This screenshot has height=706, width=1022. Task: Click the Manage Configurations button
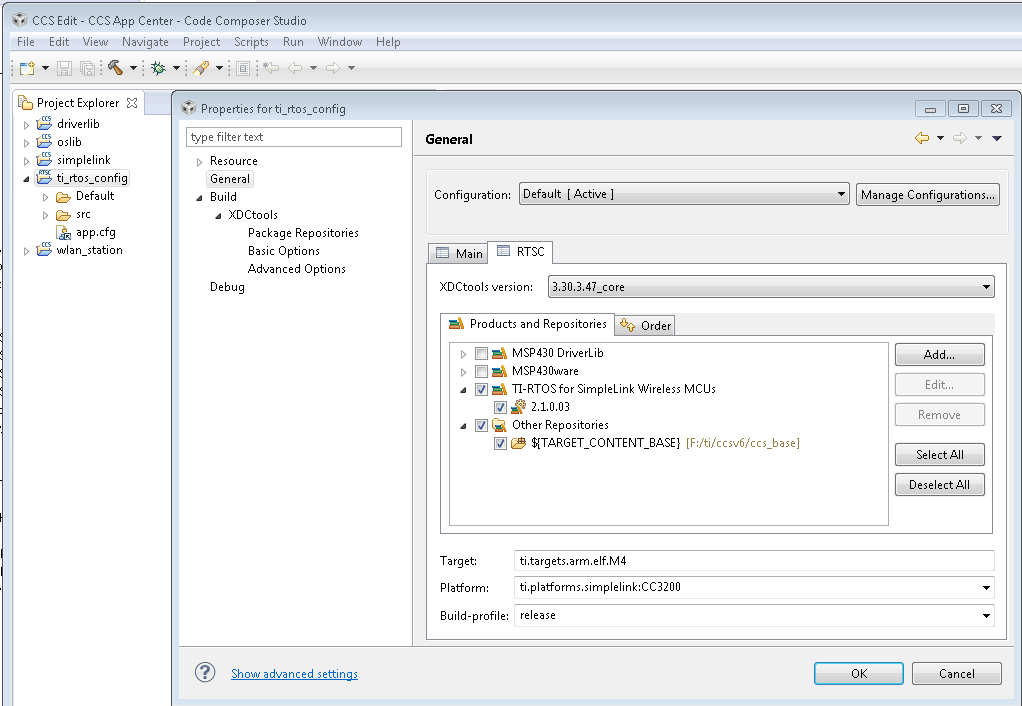pyautogui.click(x=927, y=195)
